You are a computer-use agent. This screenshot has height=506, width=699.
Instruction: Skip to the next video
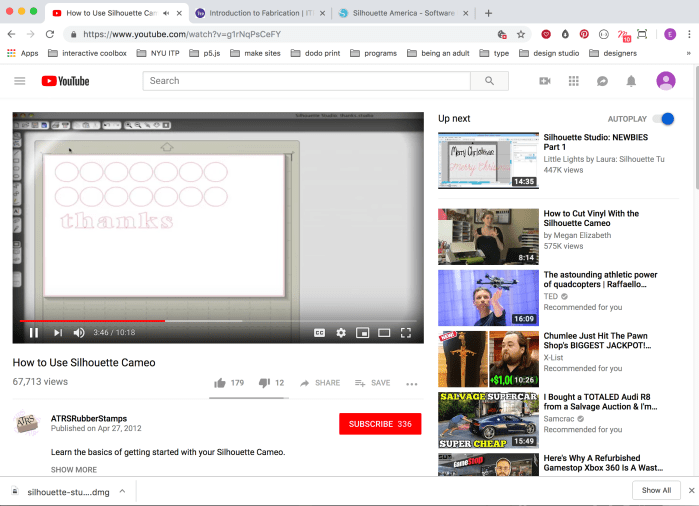[58, 333]
